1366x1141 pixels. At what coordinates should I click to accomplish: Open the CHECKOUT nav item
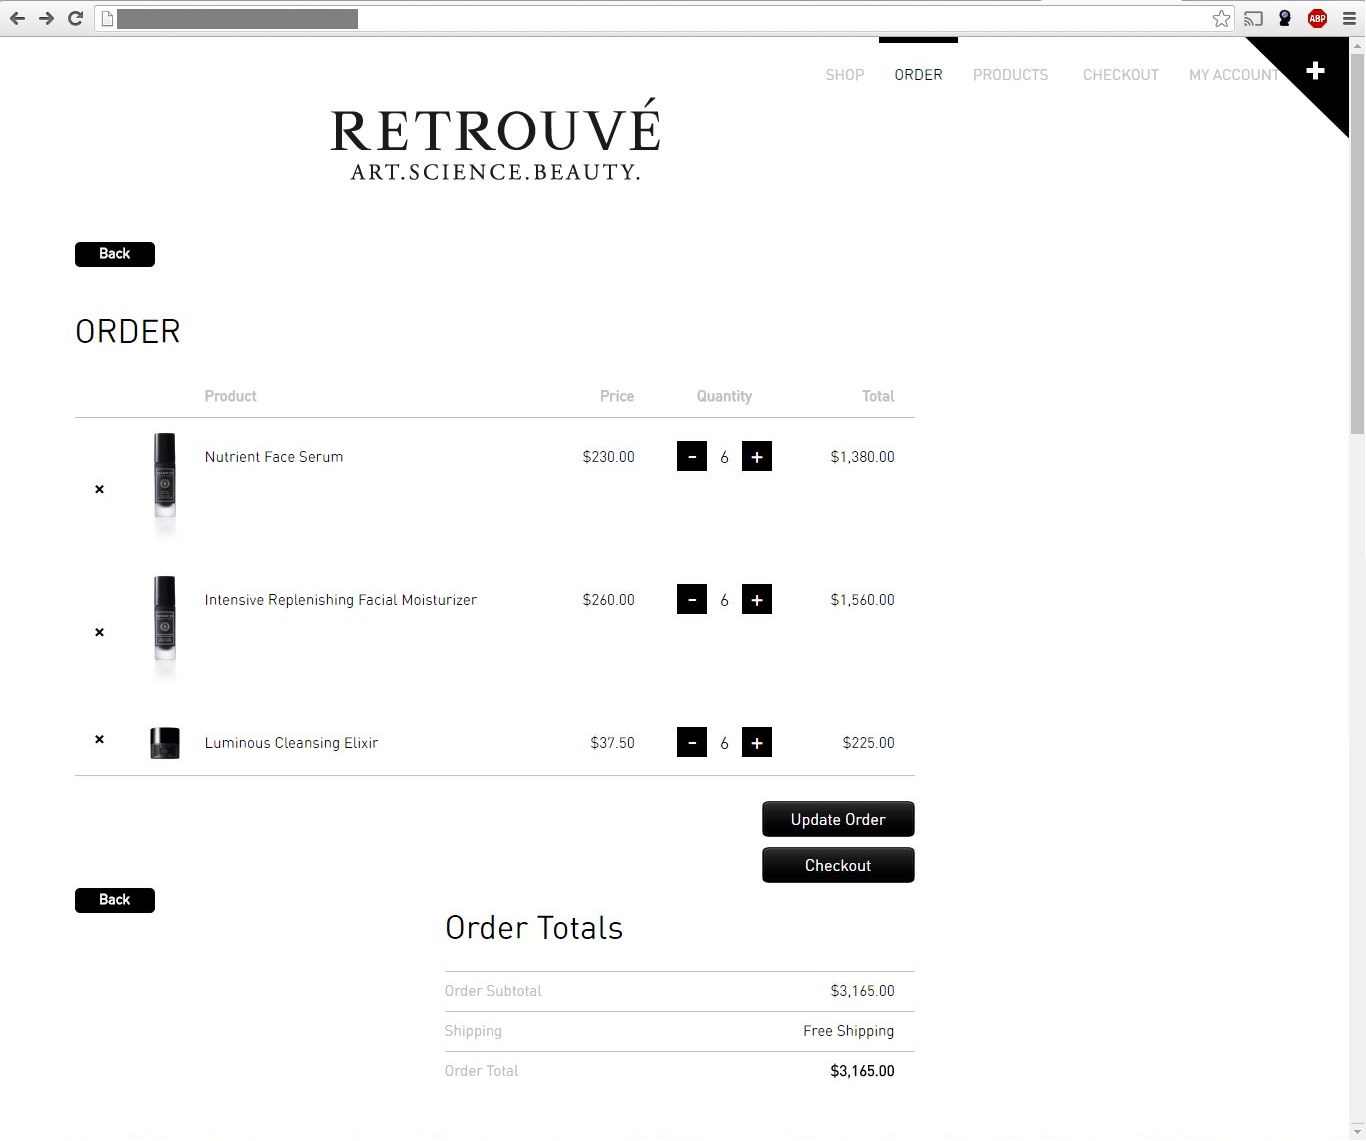(1120, 75)
